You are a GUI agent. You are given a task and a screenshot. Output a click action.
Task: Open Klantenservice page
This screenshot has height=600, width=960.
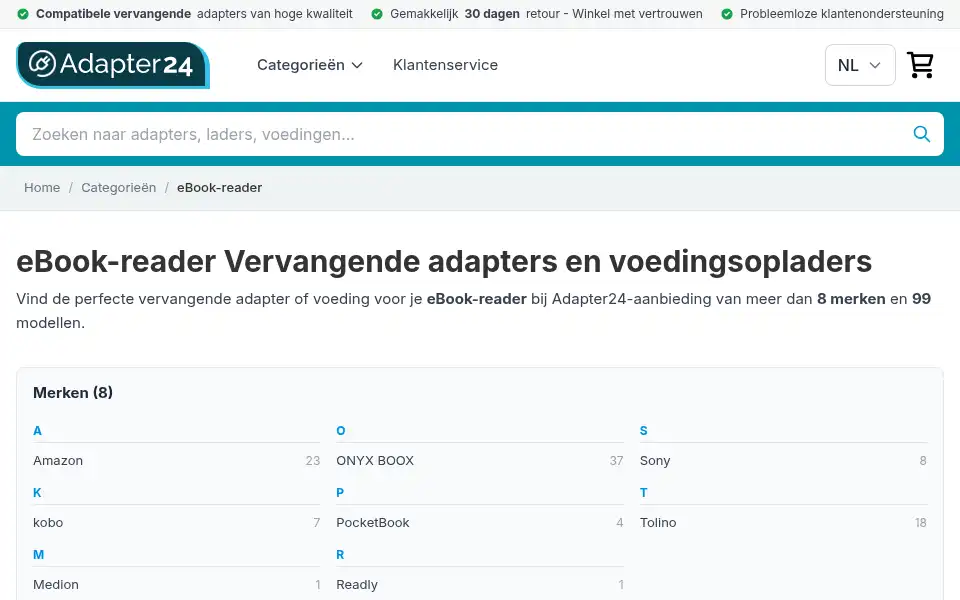[x=445, y=65]
